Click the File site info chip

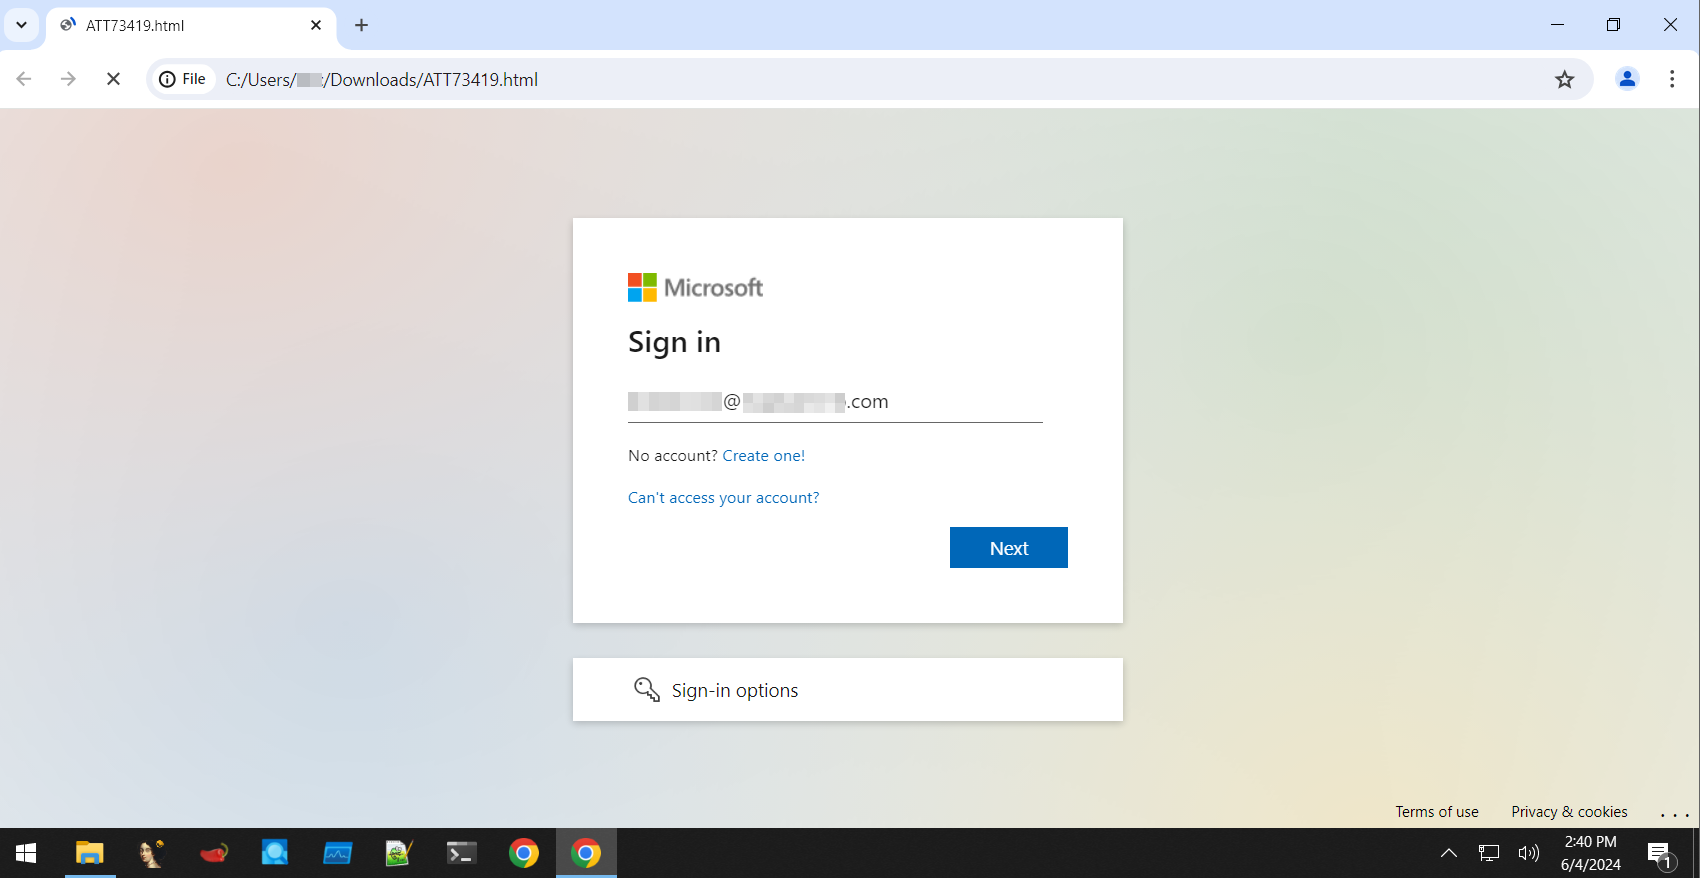[183, 79]
